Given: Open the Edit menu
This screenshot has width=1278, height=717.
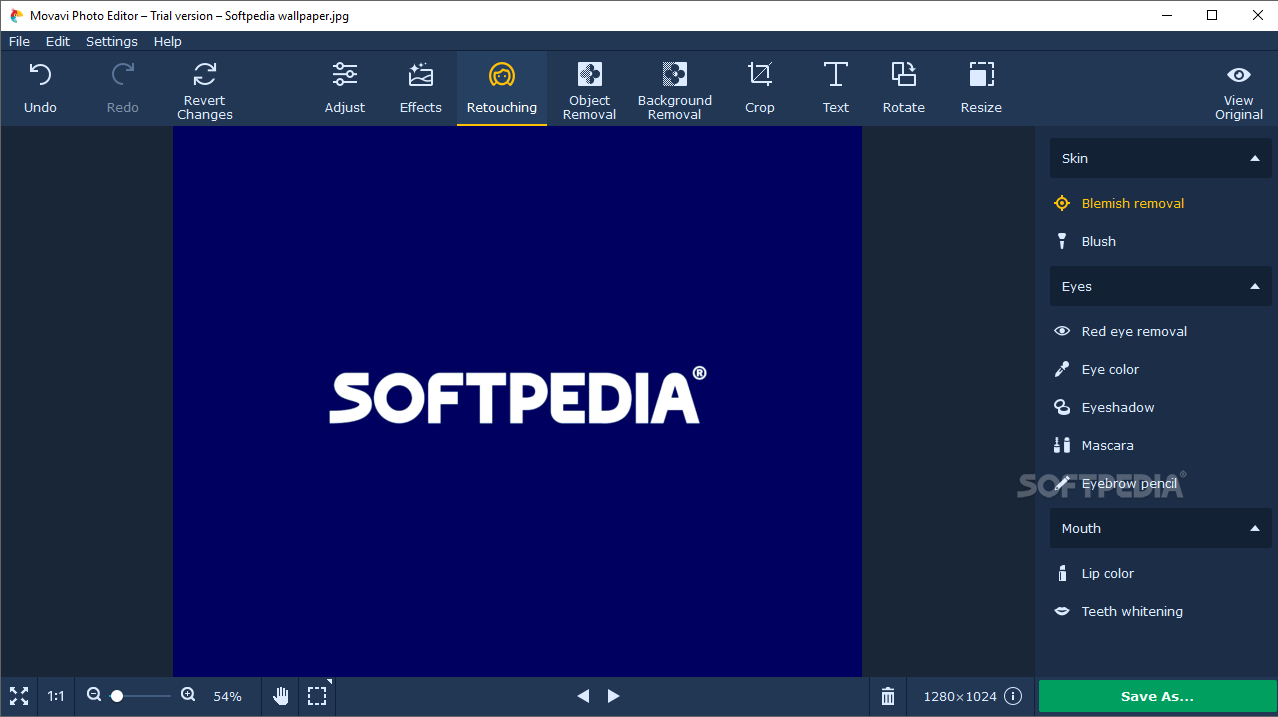Looking at the screenshot, I should pyautogui.click(x=58, y=41).
